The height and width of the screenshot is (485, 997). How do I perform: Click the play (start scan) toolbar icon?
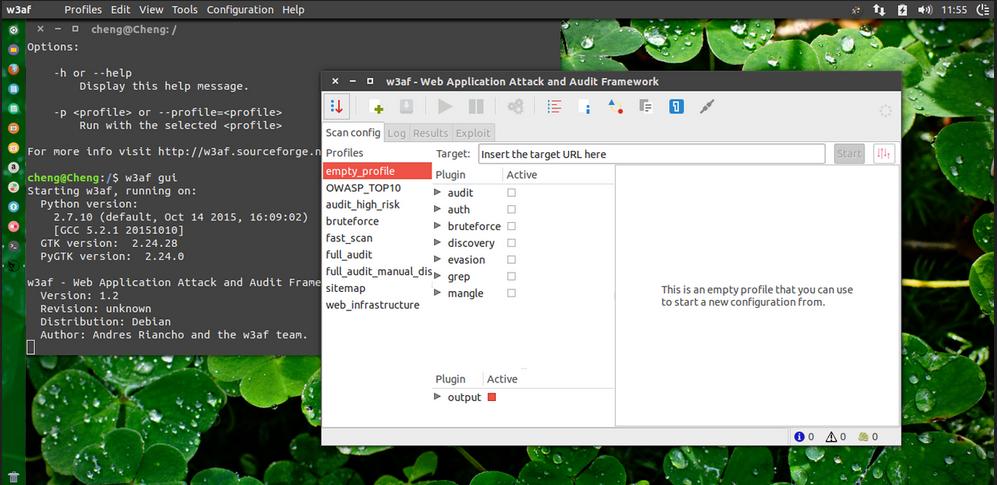point(445,107)
